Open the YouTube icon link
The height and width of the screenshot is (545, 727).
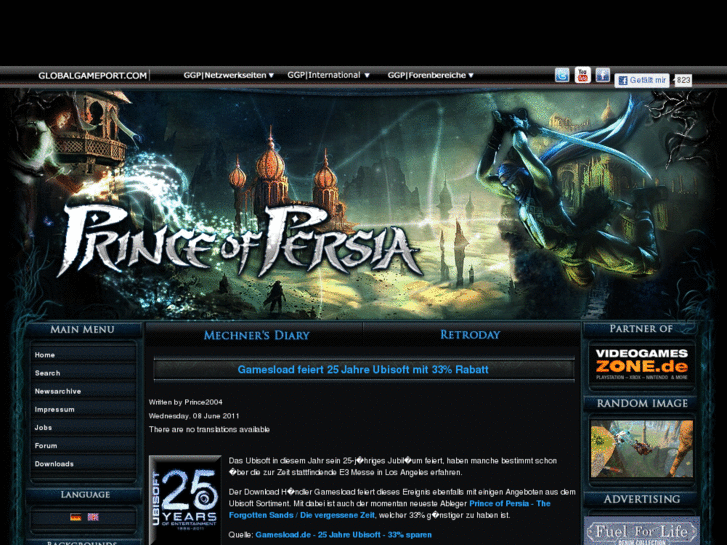click(582, 75)
